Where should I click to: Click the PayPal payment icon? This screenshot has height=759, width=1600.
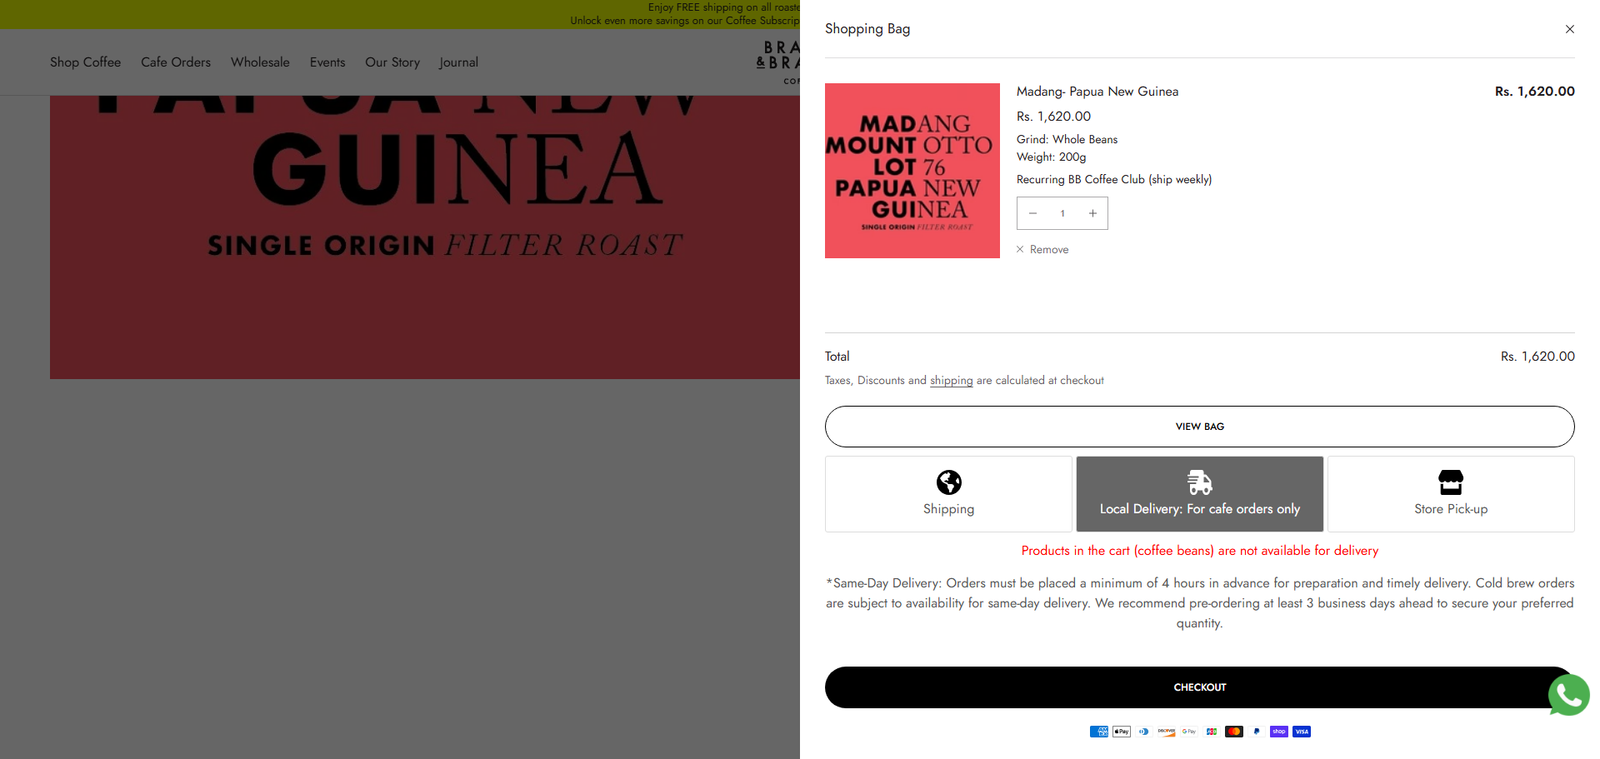[x=1256, y=732]
